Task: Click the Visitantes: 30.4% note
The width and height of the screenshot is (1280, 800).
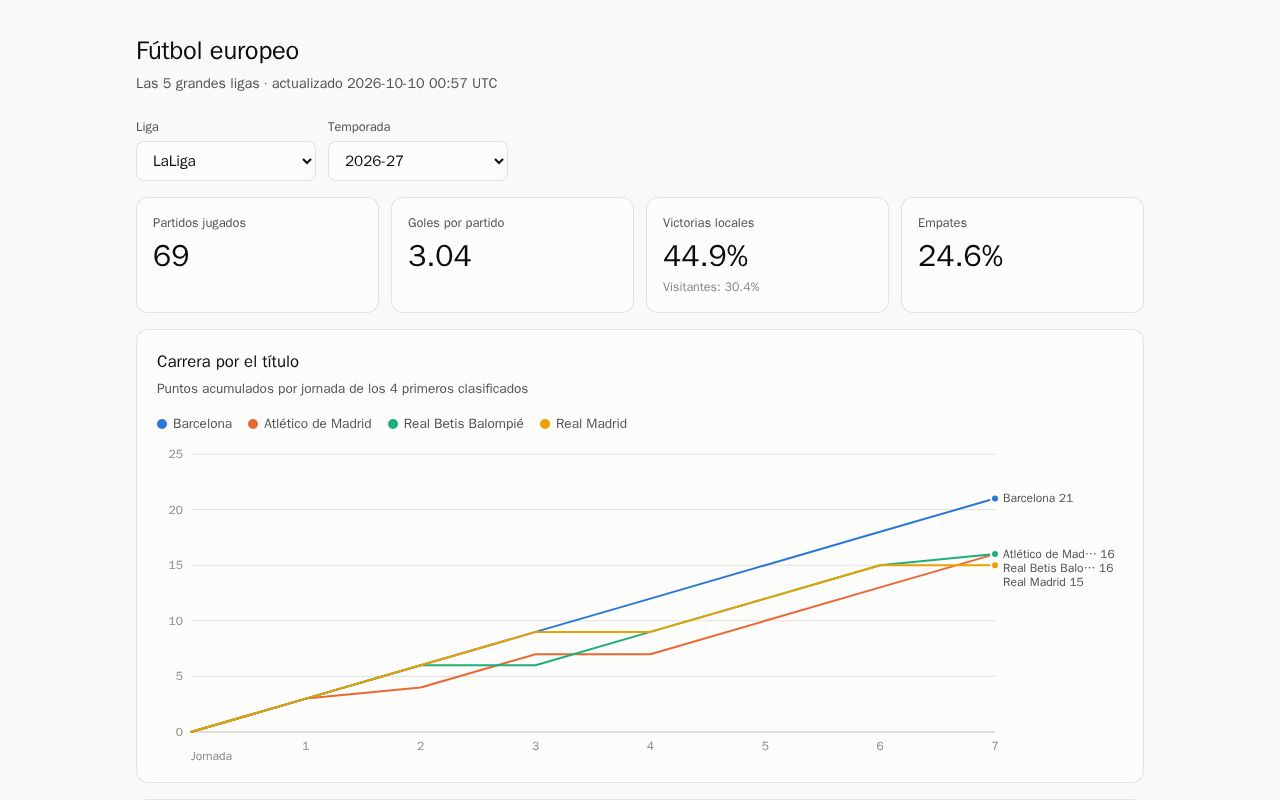Action: coord(711,287)
